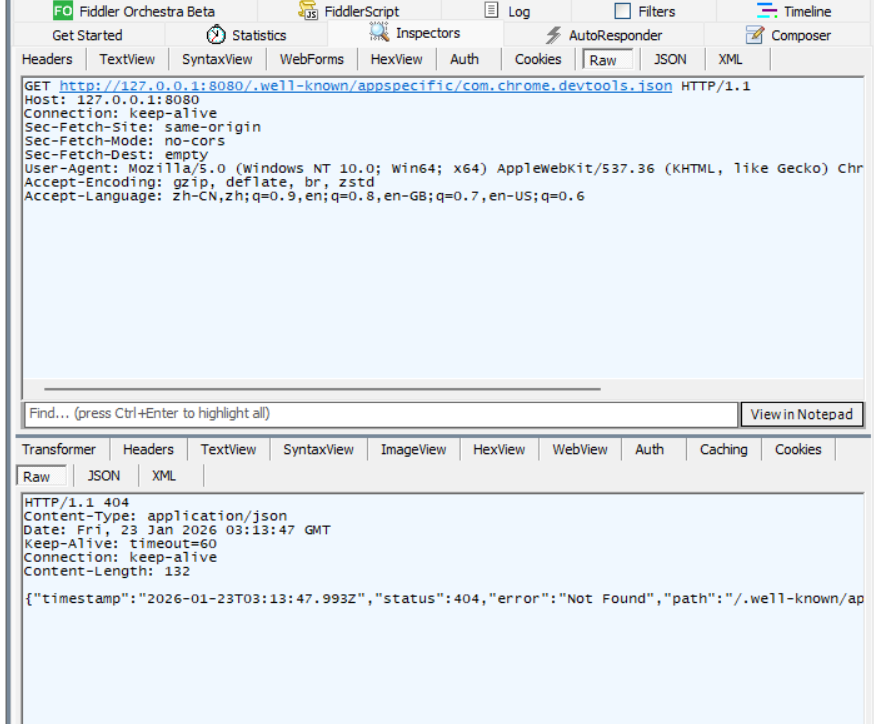Select the request HexView tab
Viewport: 874px width, 724px height.
click(x=396, y=59)
